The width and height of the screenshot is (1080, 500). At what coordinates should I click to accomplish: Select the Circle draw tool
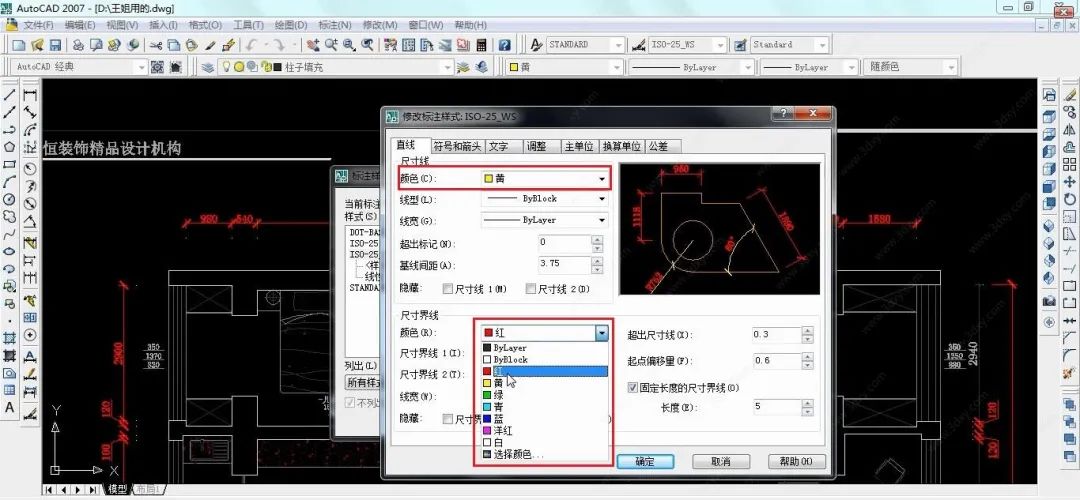pos(10,199)
